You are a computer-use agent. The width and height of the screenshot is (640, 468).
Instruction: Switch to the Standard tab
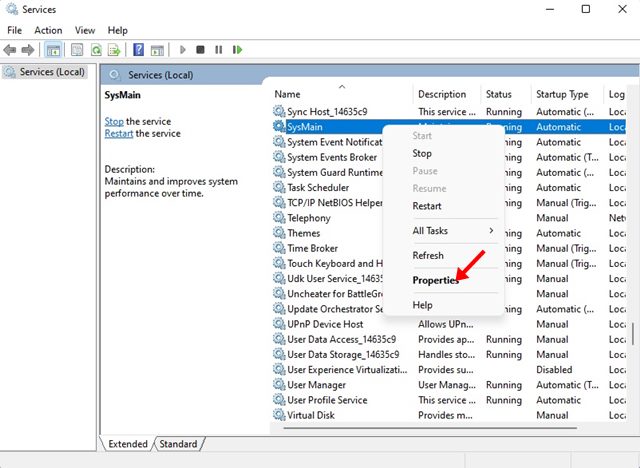(178, 444)
